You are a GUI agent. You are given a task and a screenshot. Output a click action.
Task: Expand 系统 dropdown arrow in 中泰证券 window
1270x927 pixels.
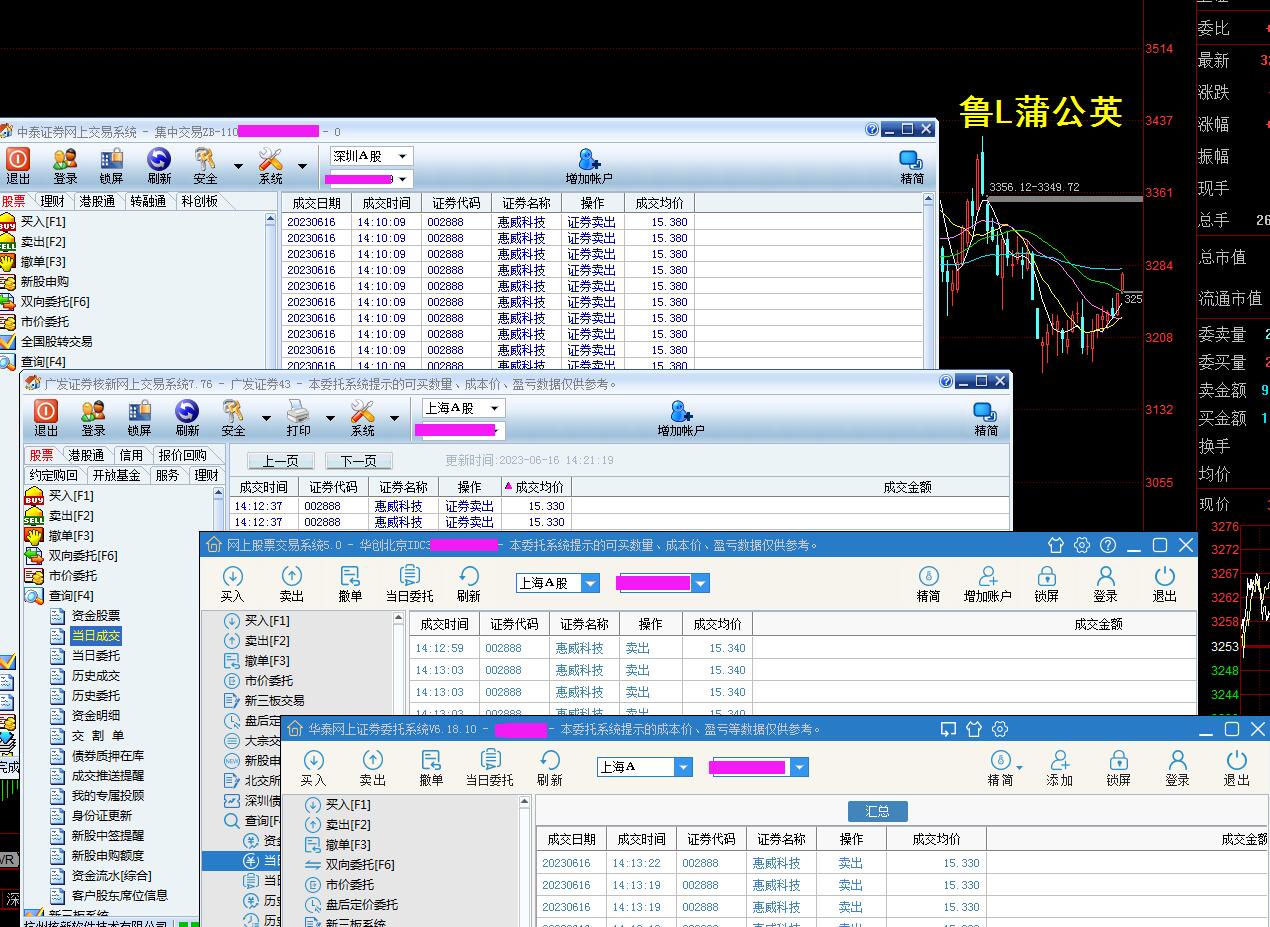(x=302, y=166)
